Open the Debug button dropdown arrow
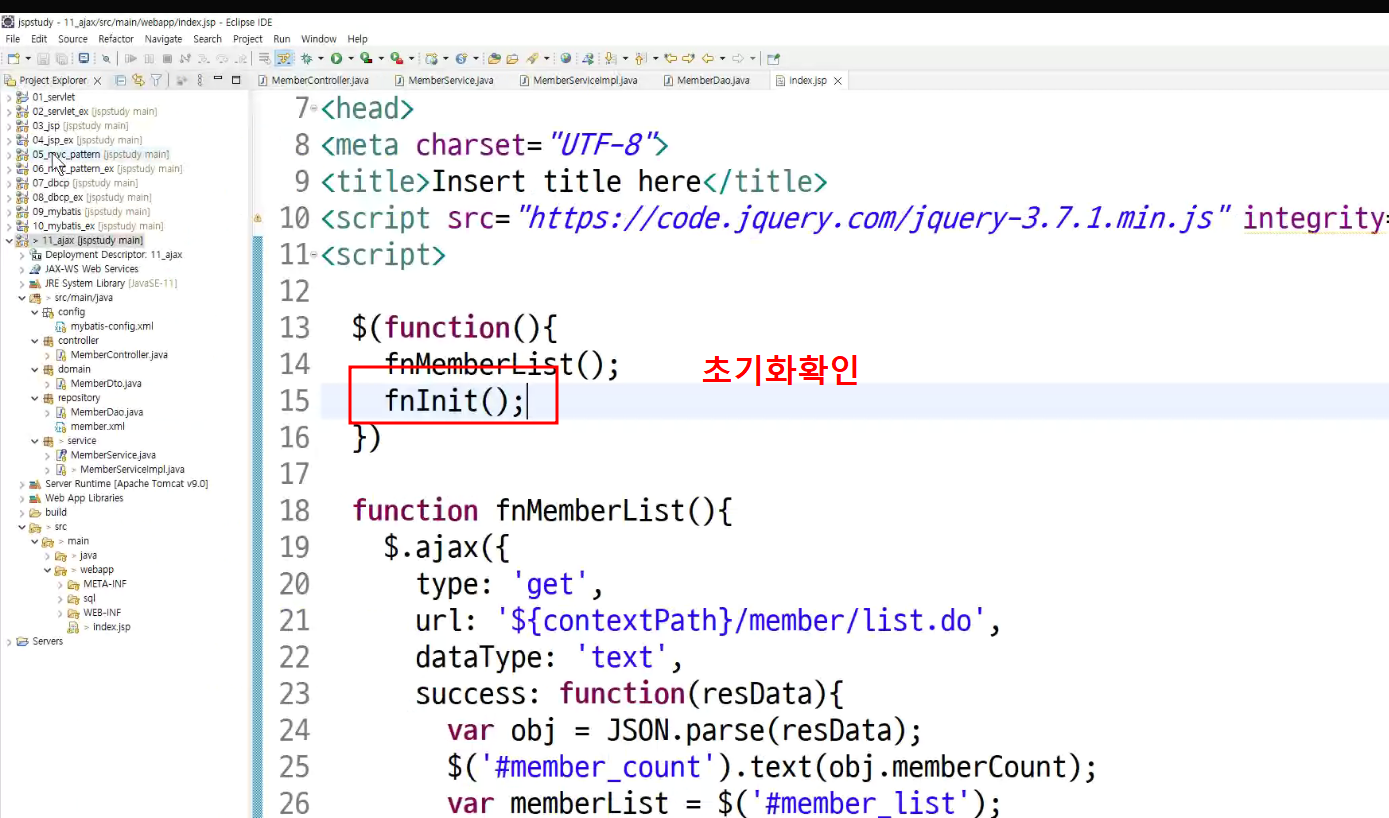Screen dimensions: 1389x818 point(321,58)
